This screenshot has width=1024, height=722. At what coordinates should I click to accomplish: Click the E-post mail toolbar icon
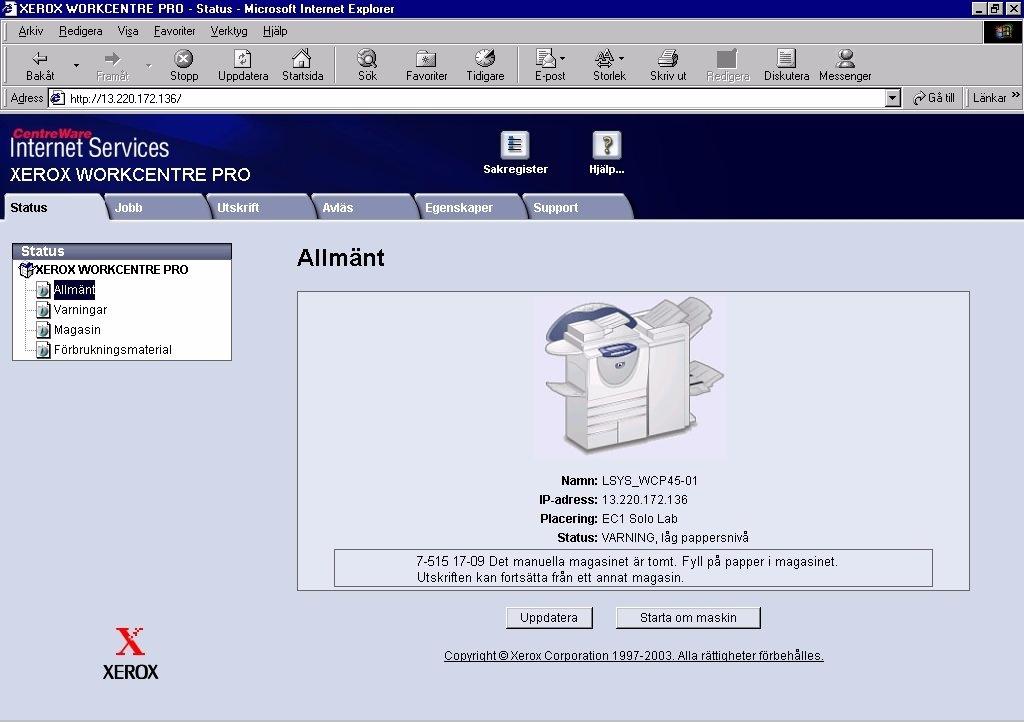coord(546,59)
